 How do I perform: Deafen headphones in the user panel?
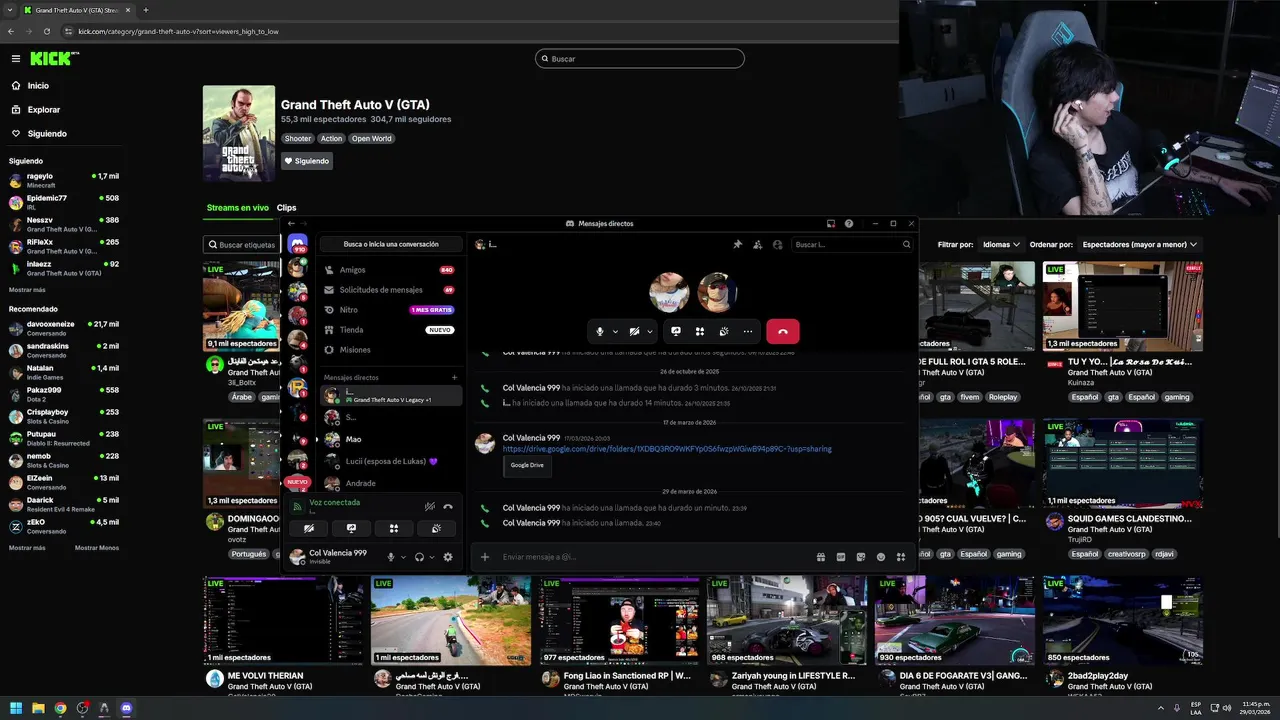coord(419,557)
